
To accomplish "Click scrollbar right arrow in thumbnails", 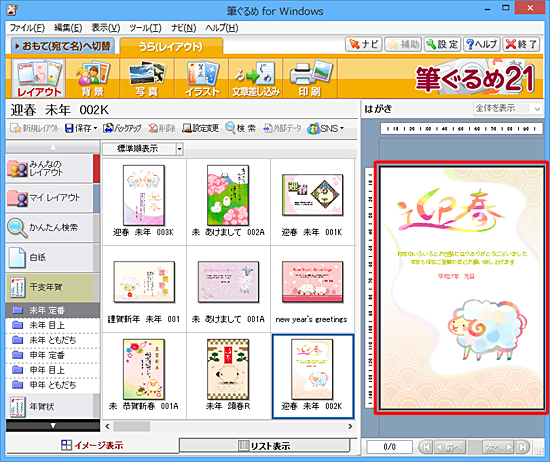I will click(x=350, y=426).
